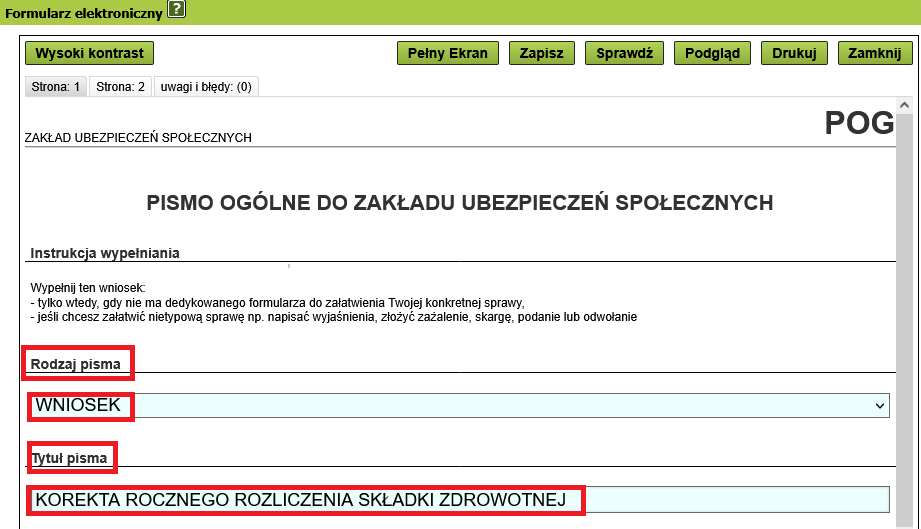This screenshot has height=529, width=921.
Task: Close the form with Zamknij
Action: coord(875,53)
